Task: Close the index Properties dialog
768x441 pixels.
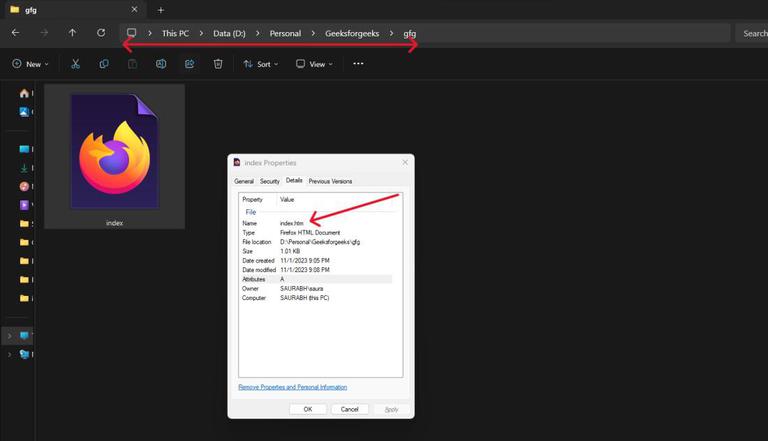Action: pos(405,162)
